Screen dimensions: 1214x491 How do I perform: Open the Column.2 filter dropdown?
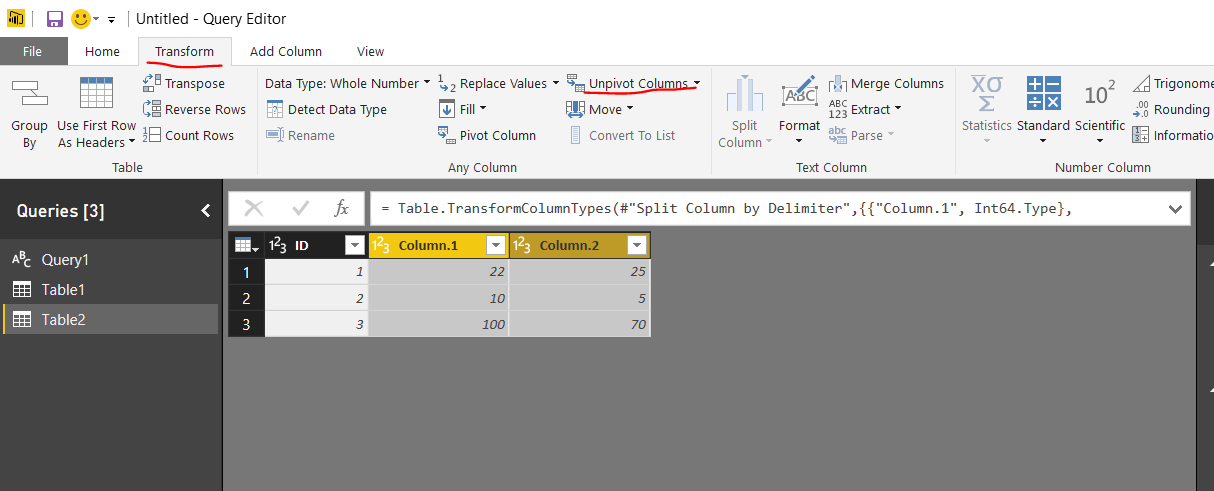636,245
